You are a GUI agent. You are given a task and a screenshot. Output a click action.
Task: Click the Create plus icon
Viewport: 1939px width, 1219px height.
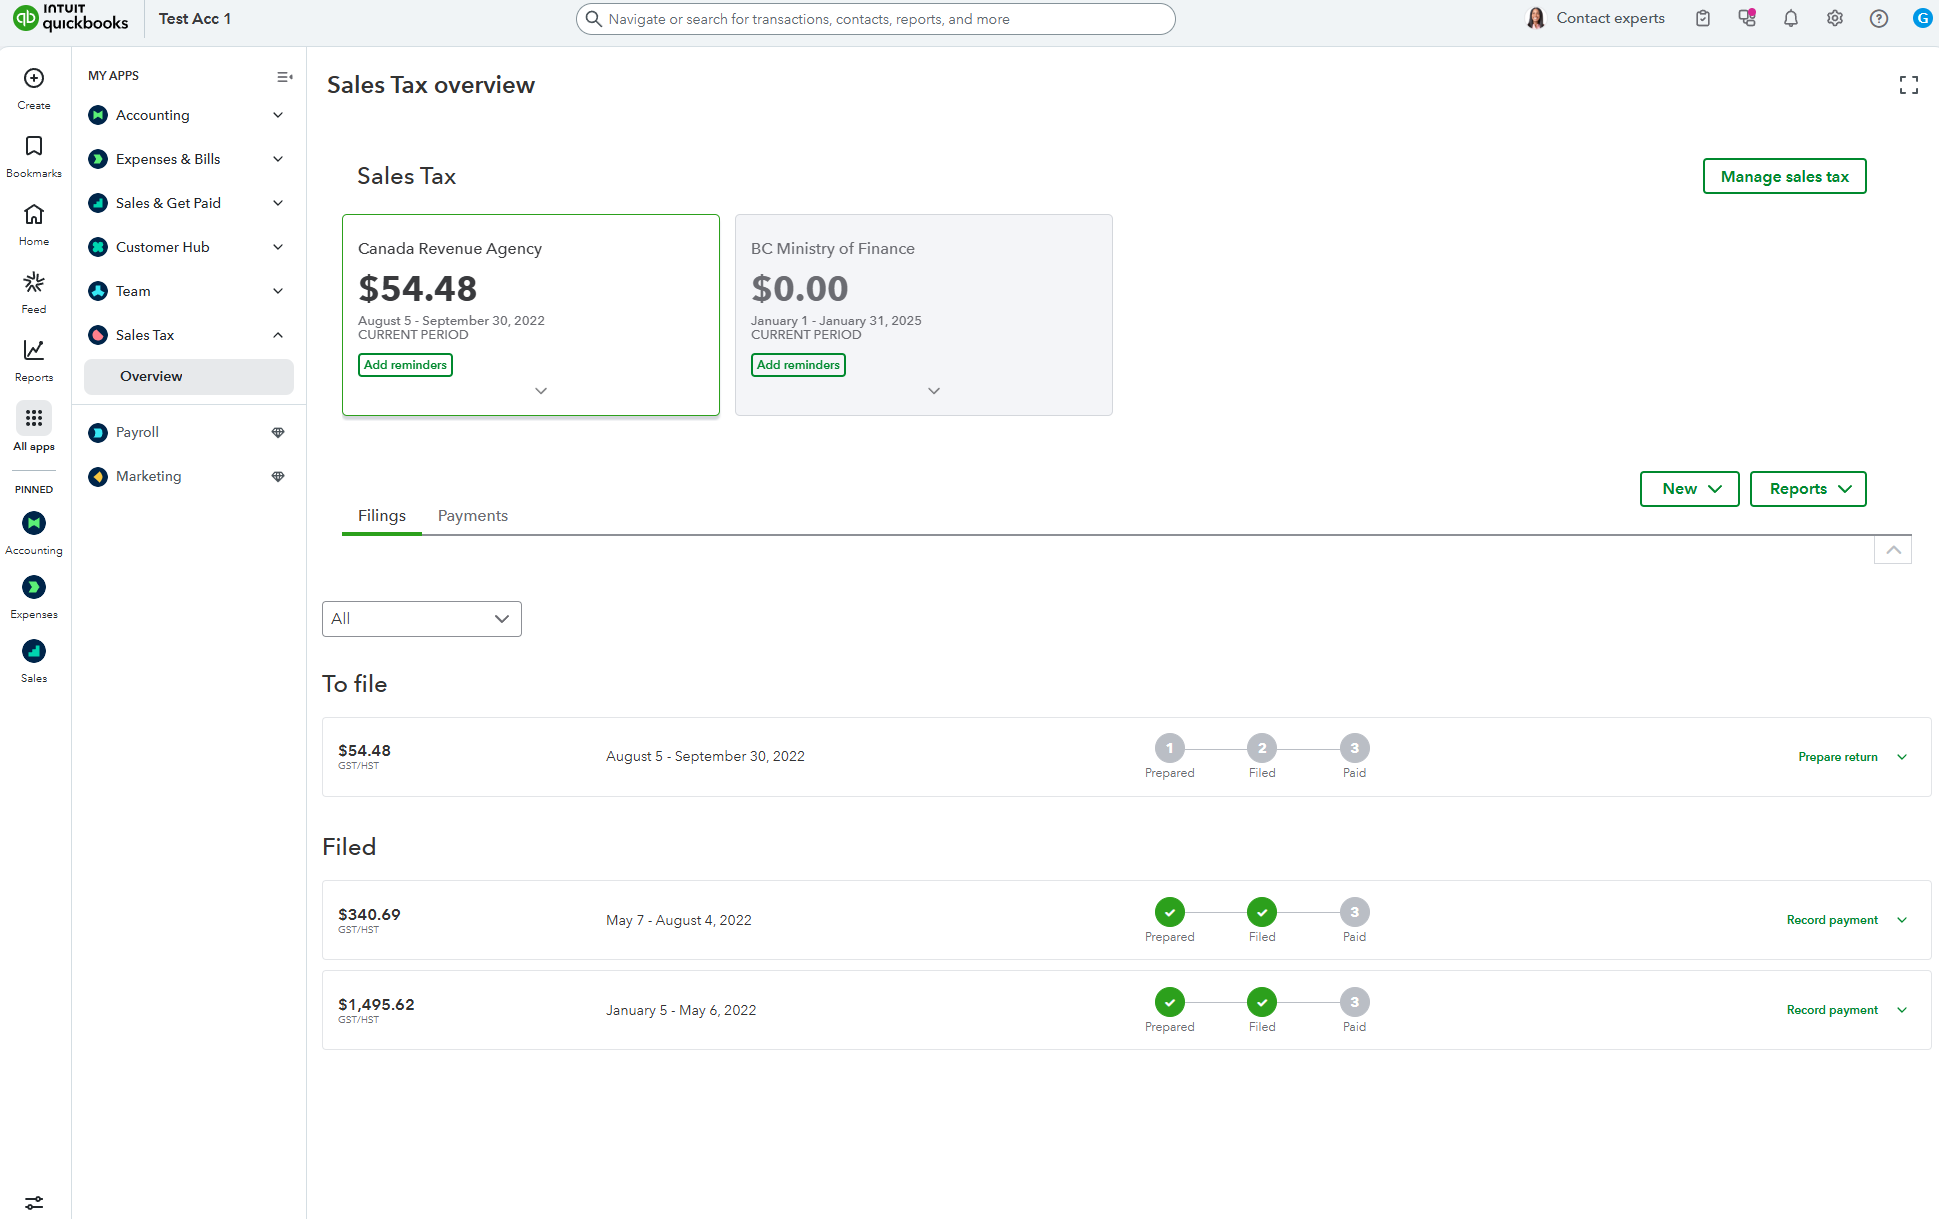coord(34,79)
